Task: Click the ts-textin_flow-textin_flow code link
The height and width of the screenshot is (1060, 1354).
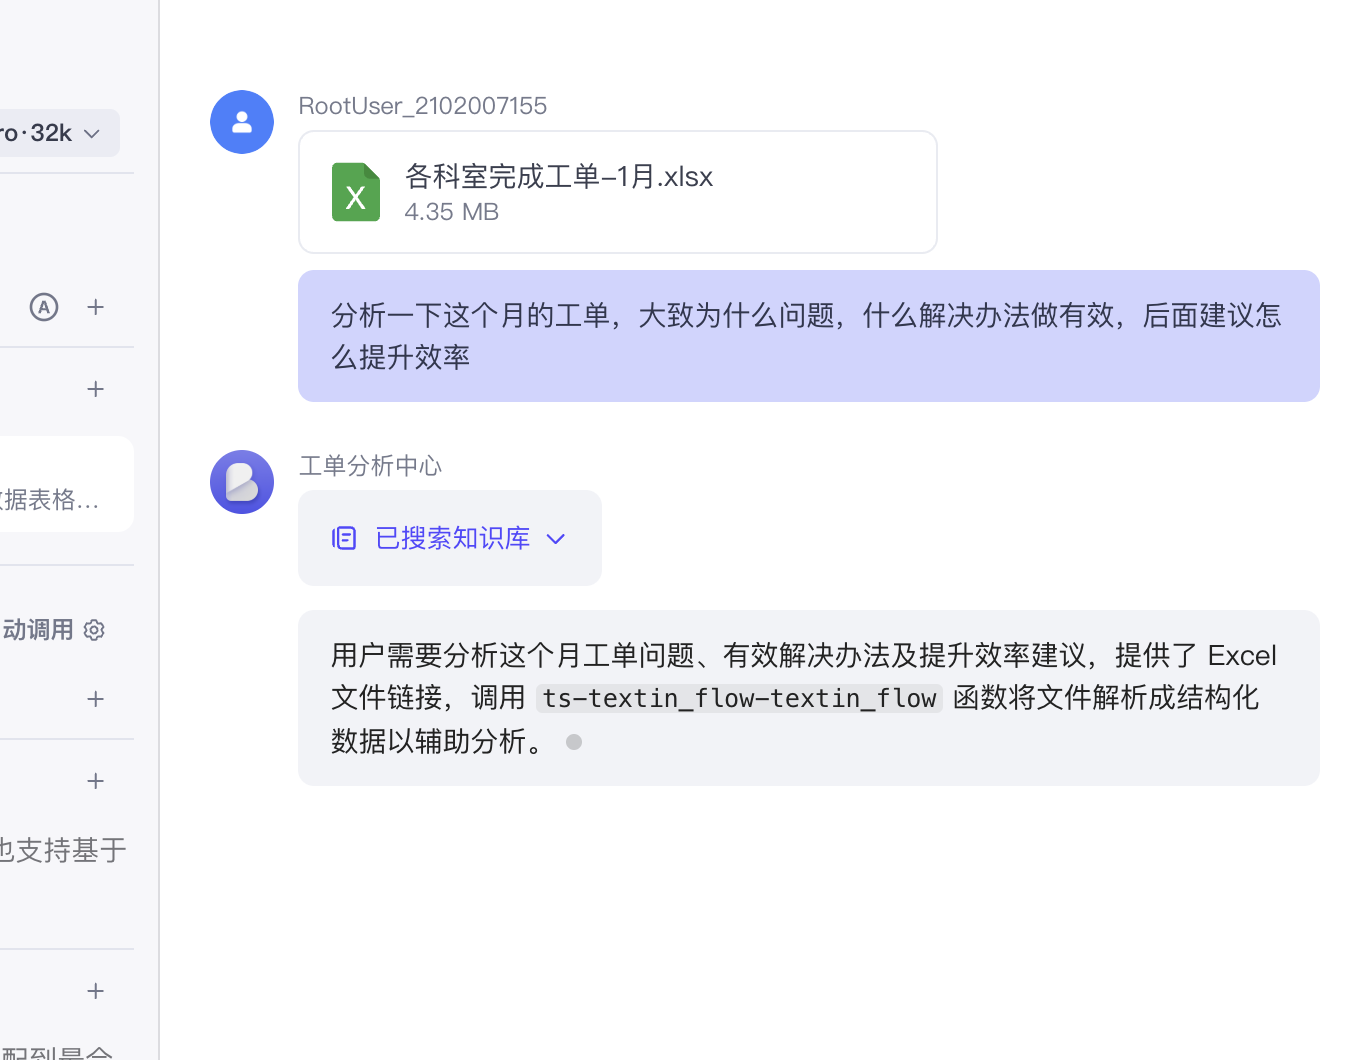Action: pos(739,698)
